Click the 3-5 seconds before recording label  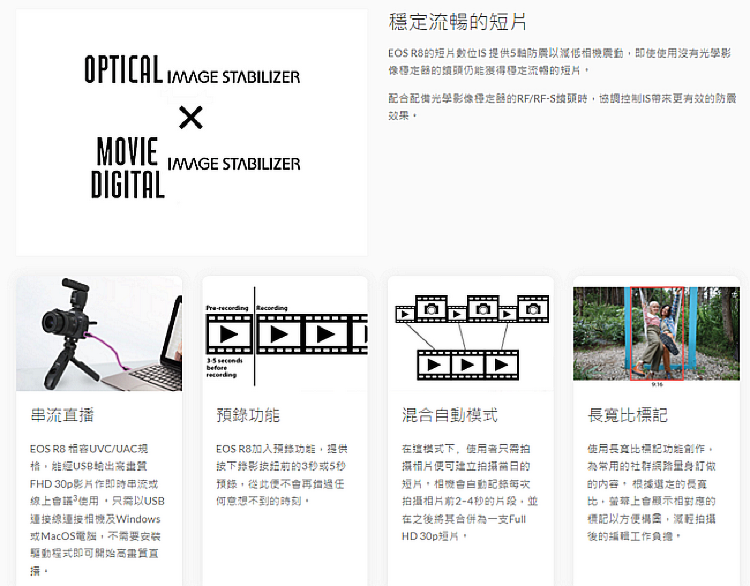(224, 368)
